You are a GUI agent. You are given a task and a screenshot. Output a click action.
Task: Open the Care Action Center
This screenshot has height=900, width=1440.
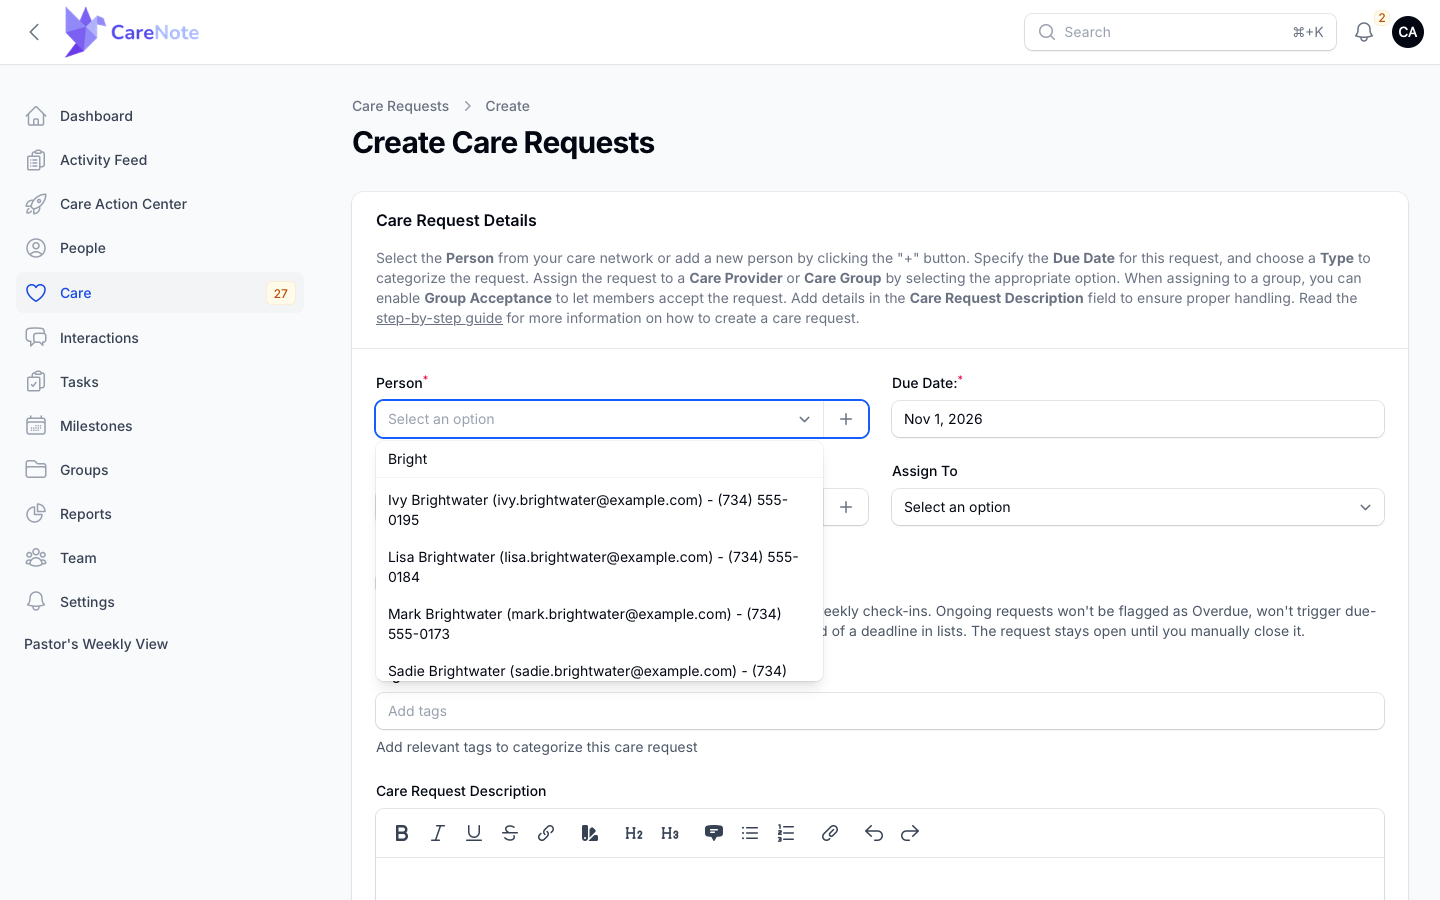click(160, 204)
